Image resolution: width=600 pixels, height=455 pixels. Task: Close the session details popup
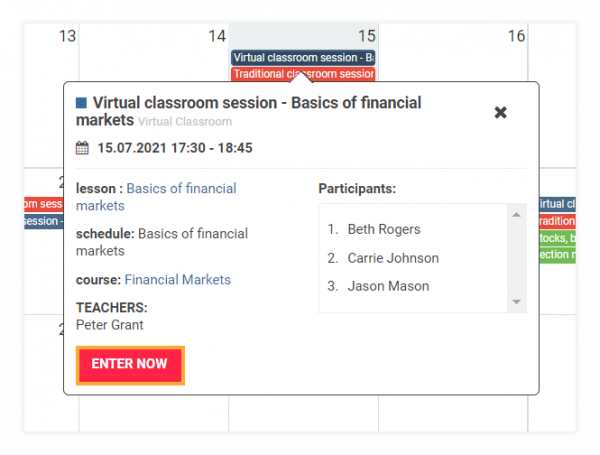click(x=500, y=113)
